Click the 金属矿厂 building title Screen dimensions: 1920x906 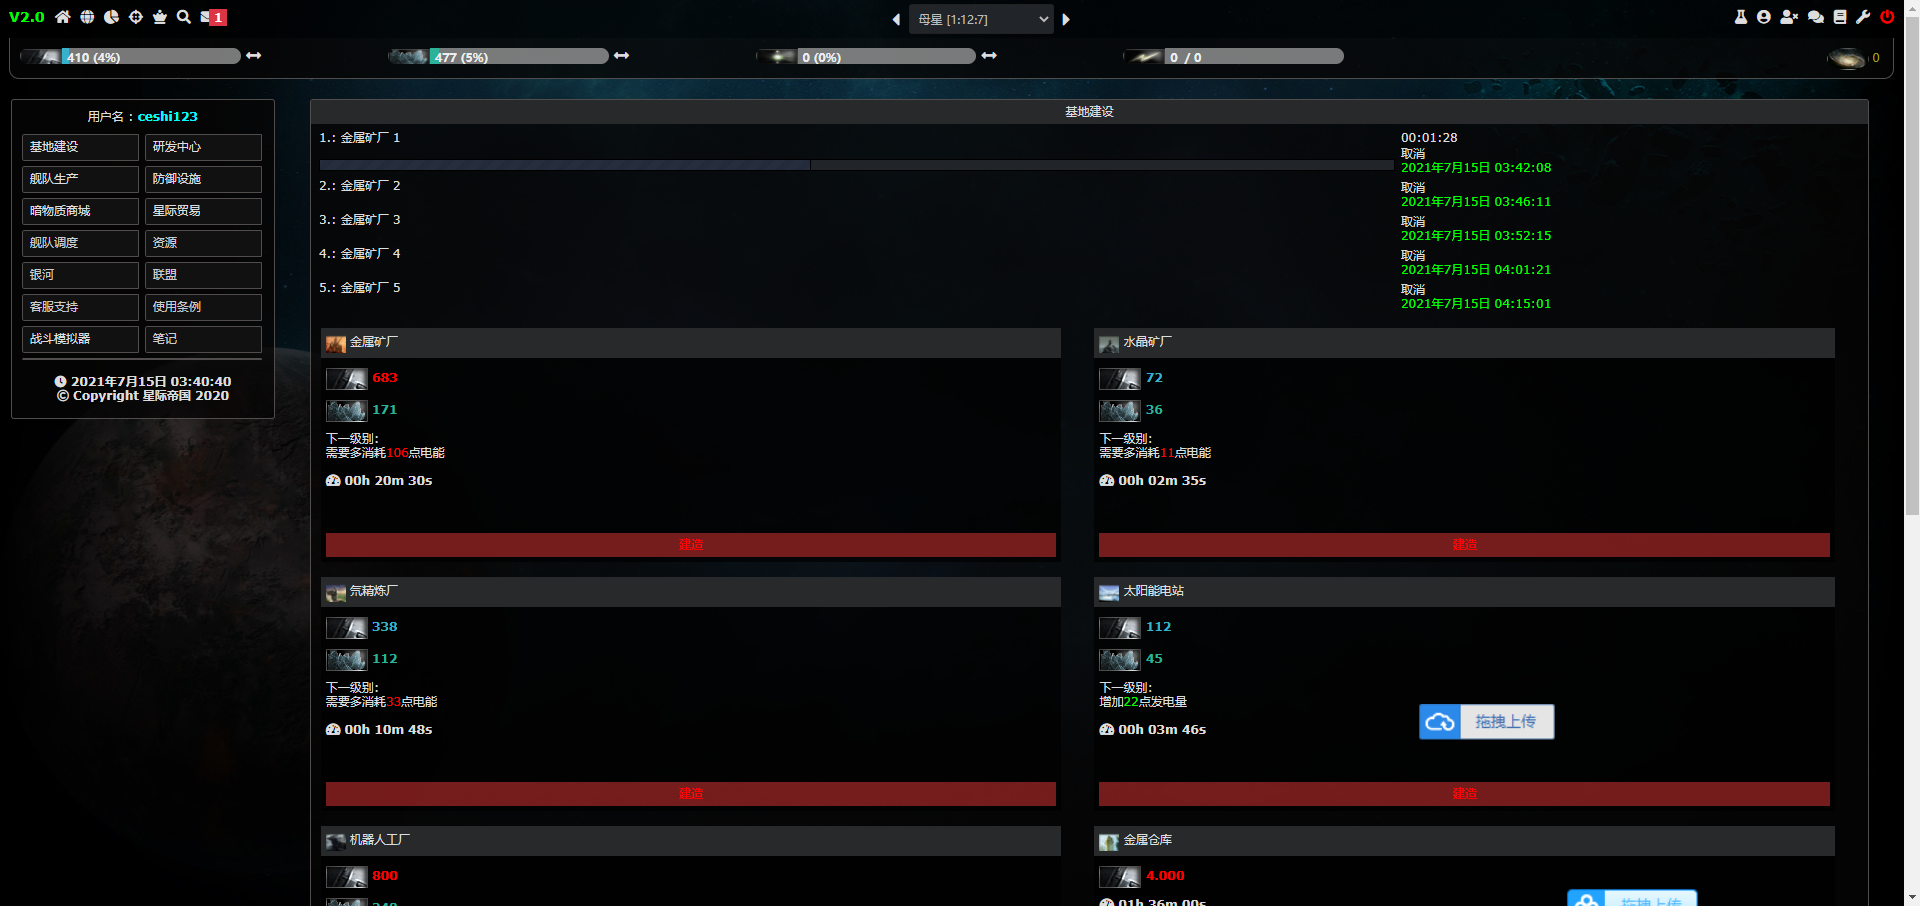[374, 342]
